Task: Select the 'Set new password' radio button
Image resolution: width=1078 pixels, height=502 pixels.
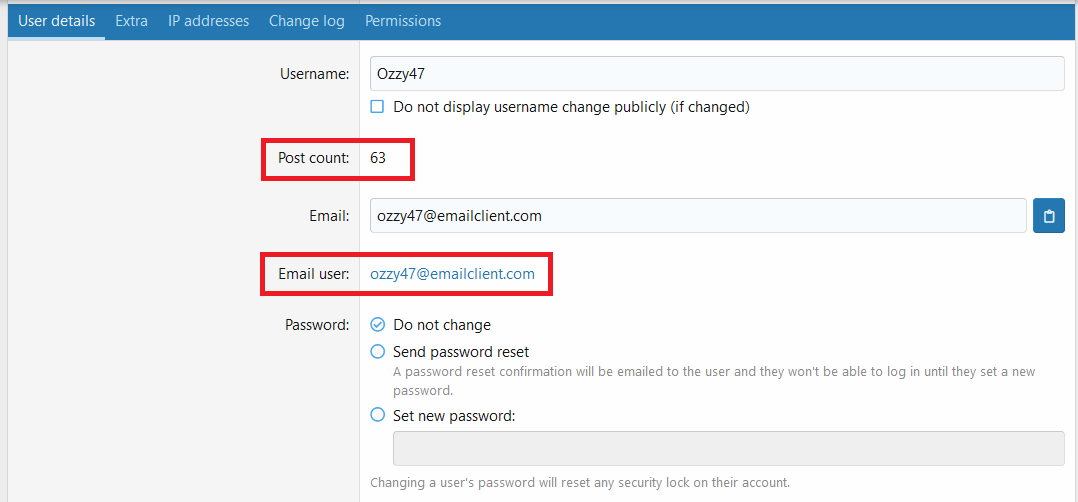Action: (378, 415)
